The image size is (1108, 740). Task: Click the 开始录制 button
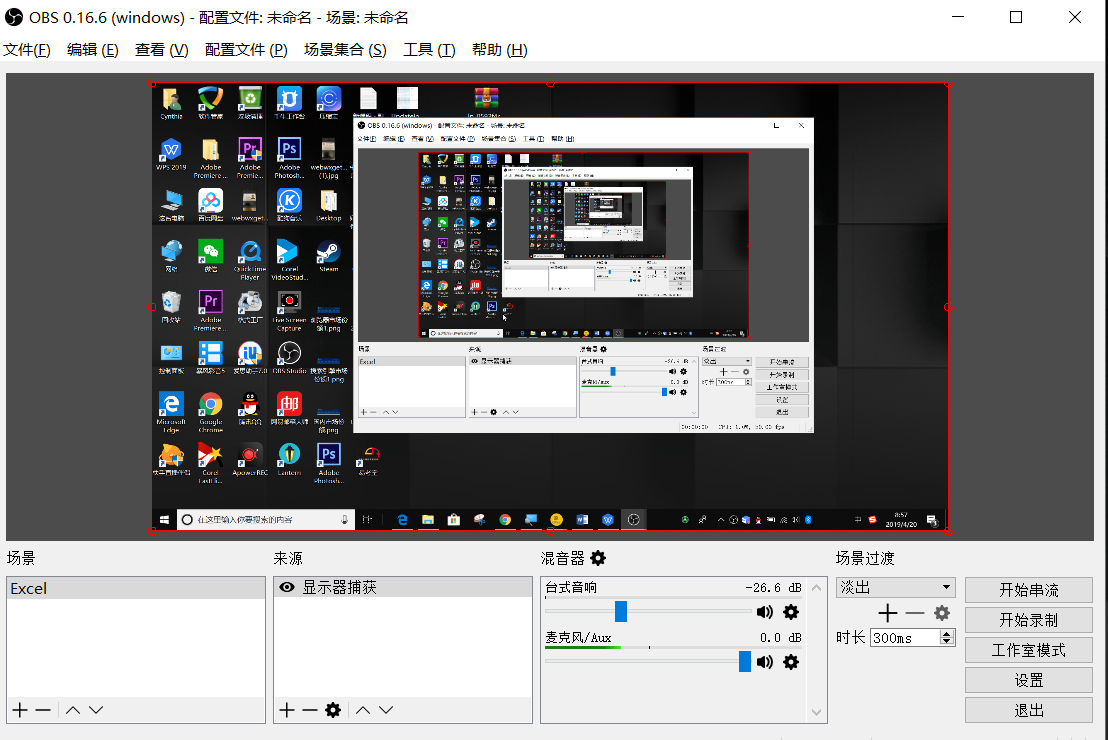tap(1028, 620)
